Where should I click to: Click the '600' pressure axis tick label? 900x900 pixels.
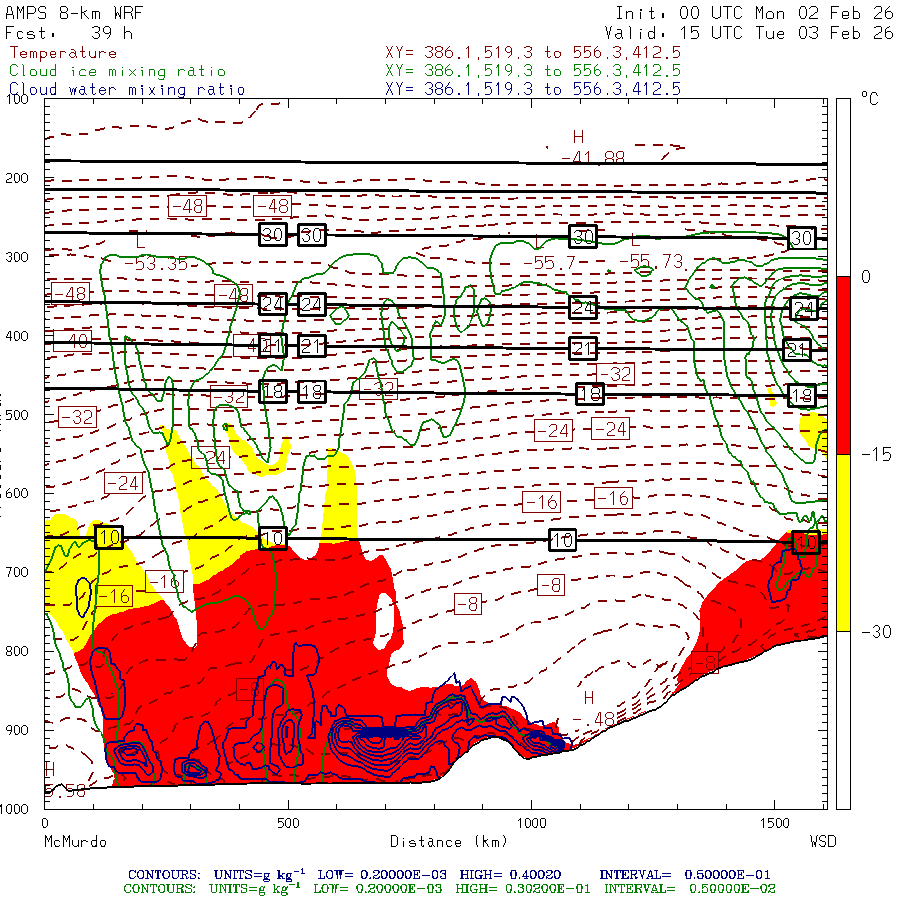click(x=17, y=494)
